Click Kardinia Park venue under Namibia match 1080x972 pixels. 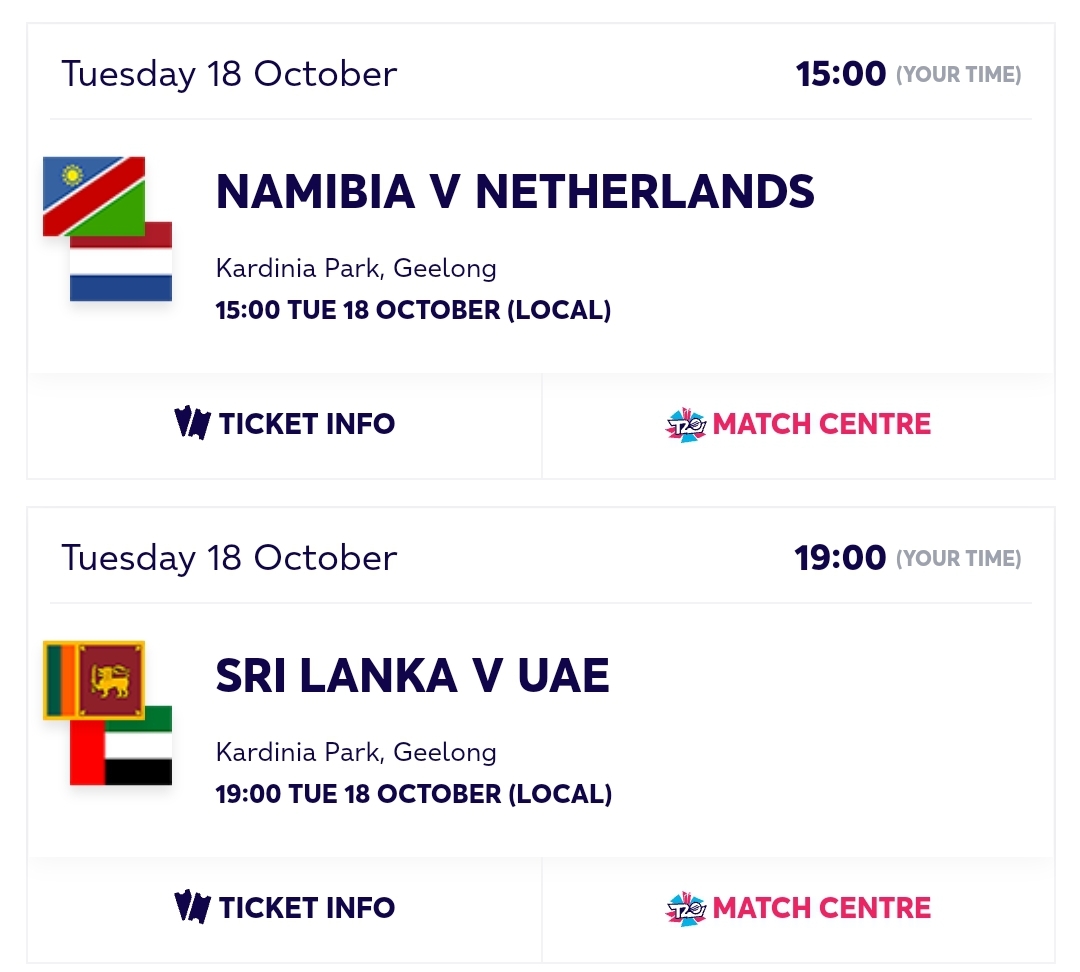point(356,268)
